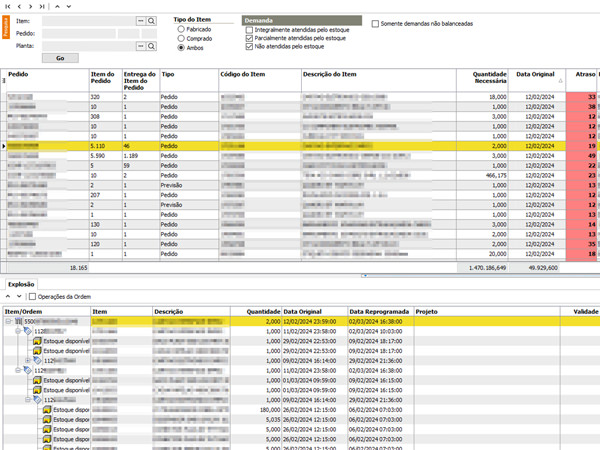This screenshot has width=600, height=450.
Task: Go to the next record arrow
Action: (30, 7)
